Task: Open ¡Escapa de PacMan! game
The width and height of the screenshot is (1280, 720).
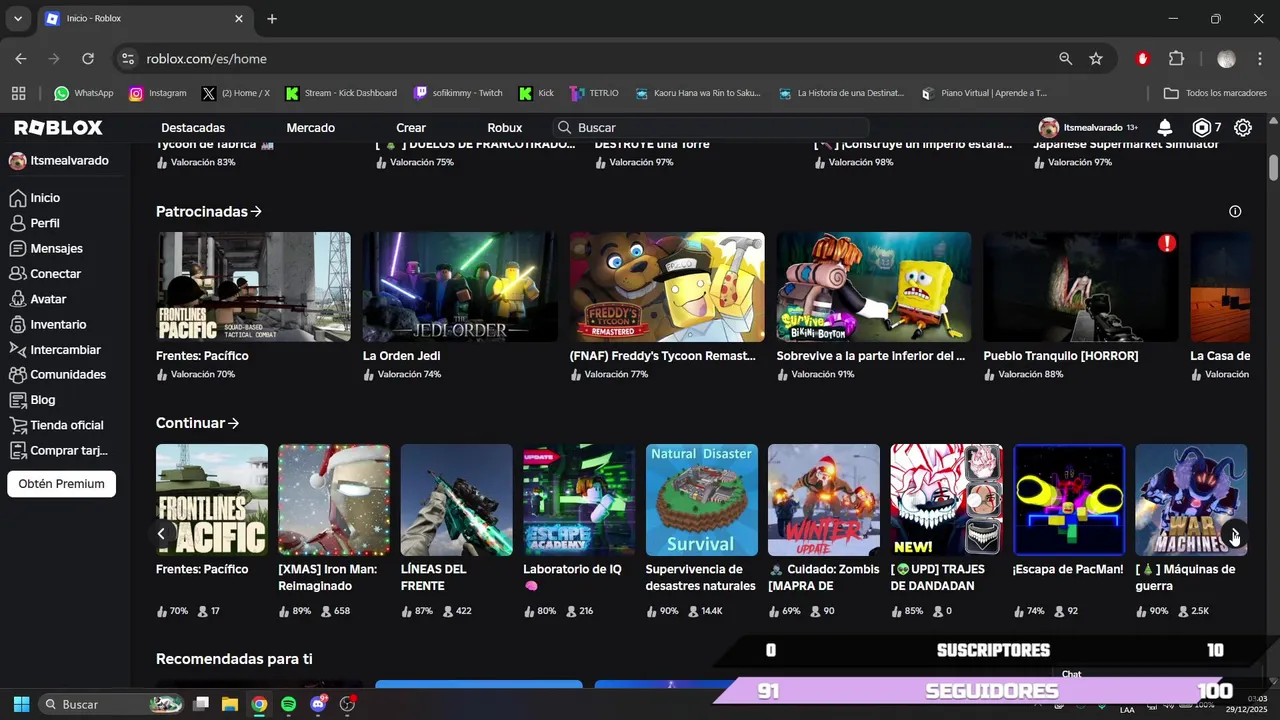Action: pos(1069,500)
